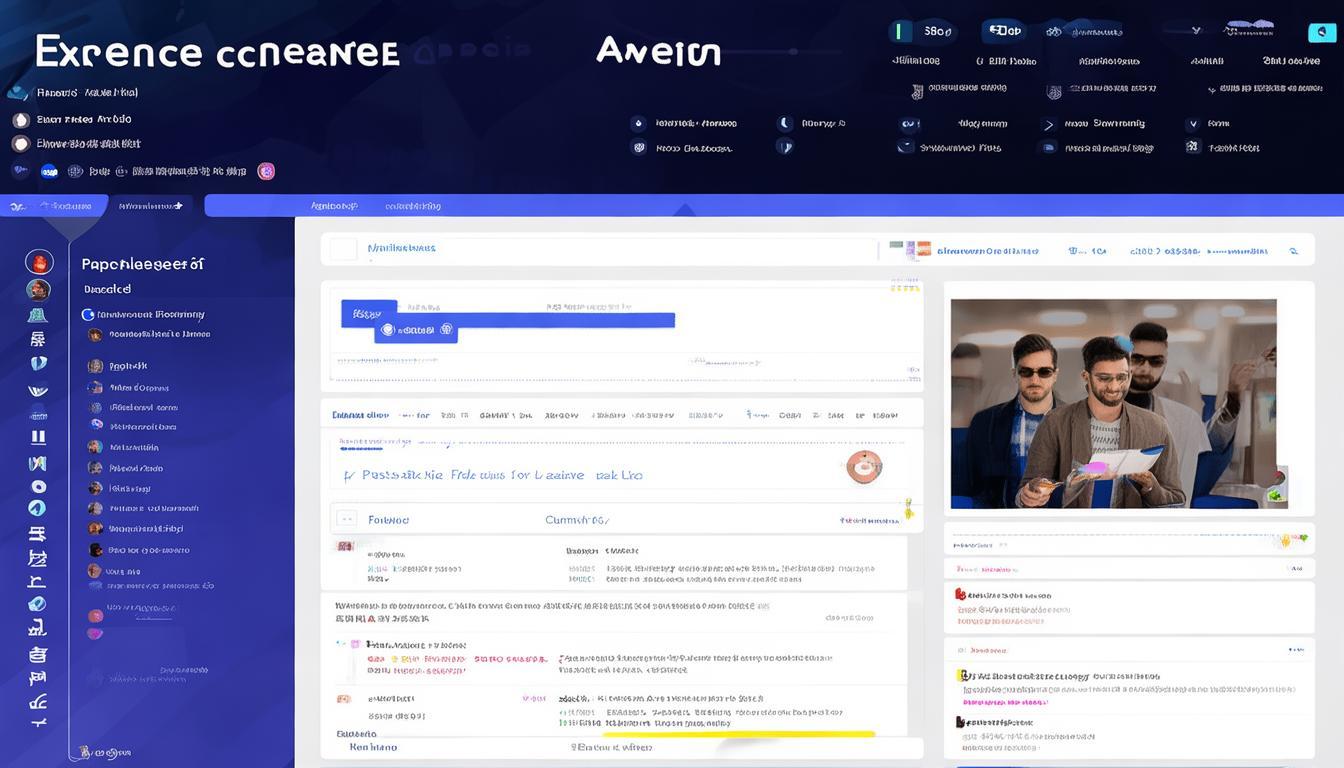Open the photo of men reading a brochure
This screenshot has width=1344, height=768.
point(1113,403)
